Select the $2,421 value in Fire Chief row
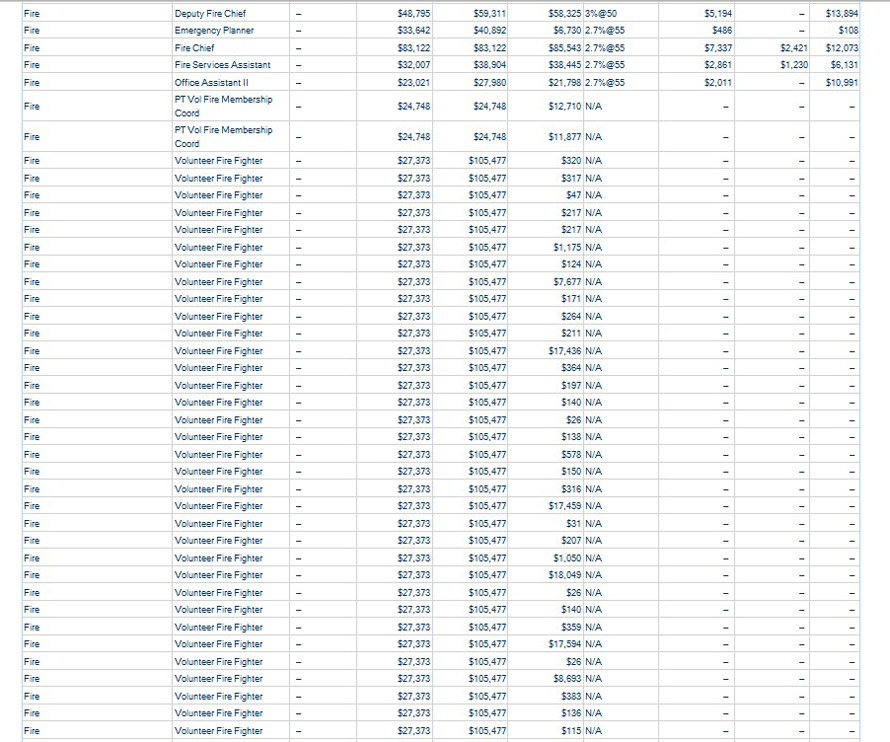Viewport: 890px width, 742px height. pyautogui.click(x=794, y=48)
